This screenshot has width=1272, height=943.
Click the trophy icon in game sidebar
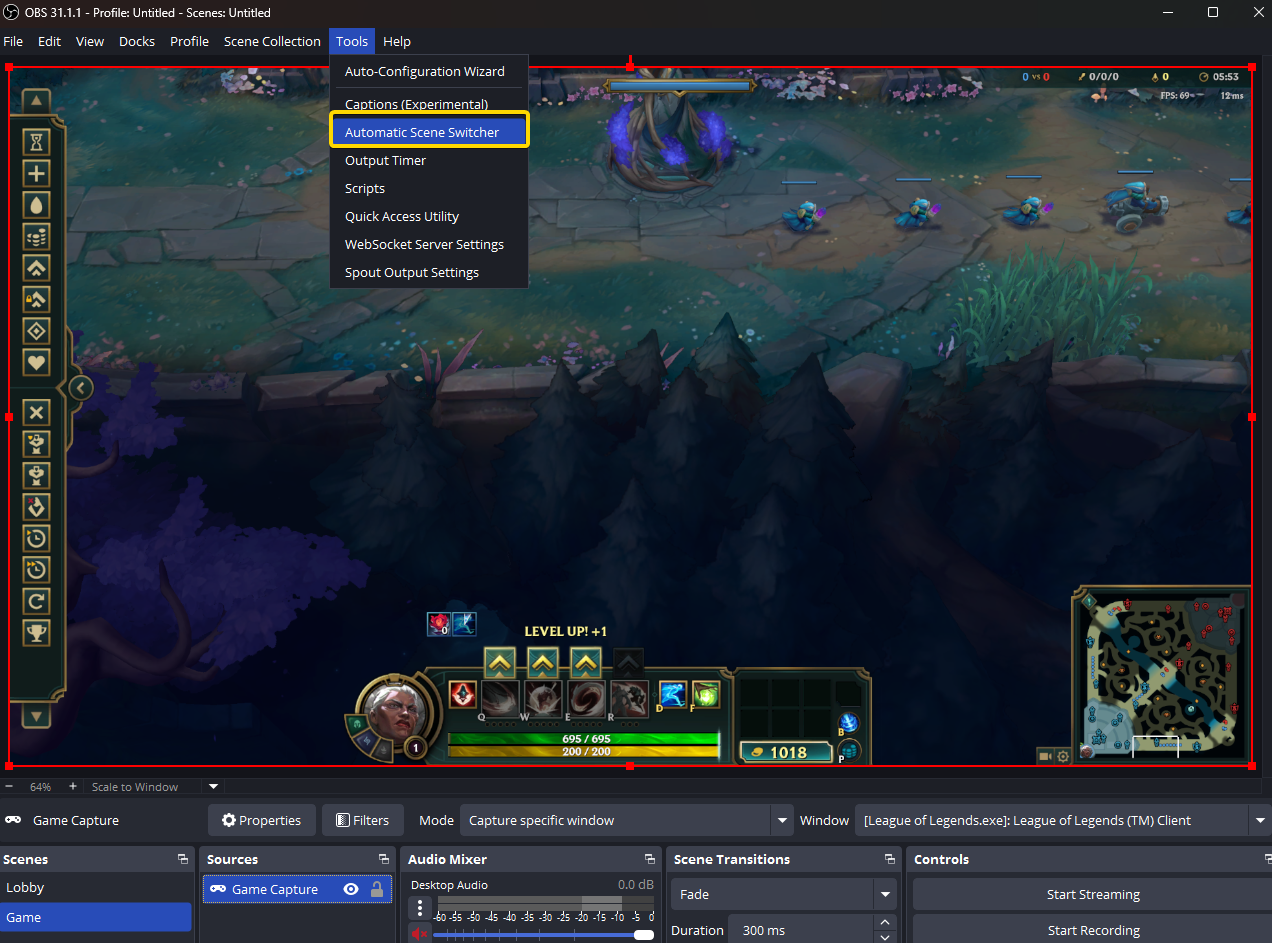click(x=37, y=632)
